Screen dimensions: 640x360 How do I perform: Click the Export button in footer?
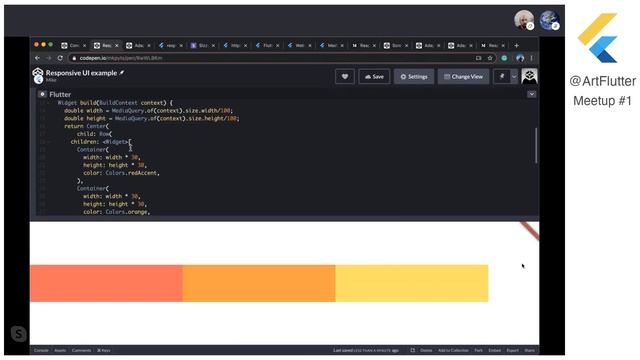pyautogui.click(x=513, y=350)
